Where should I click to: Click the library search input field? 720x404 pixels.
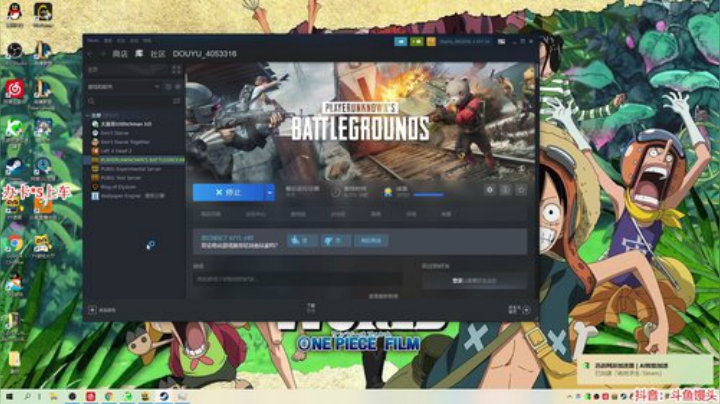click(x=133, y=101)
